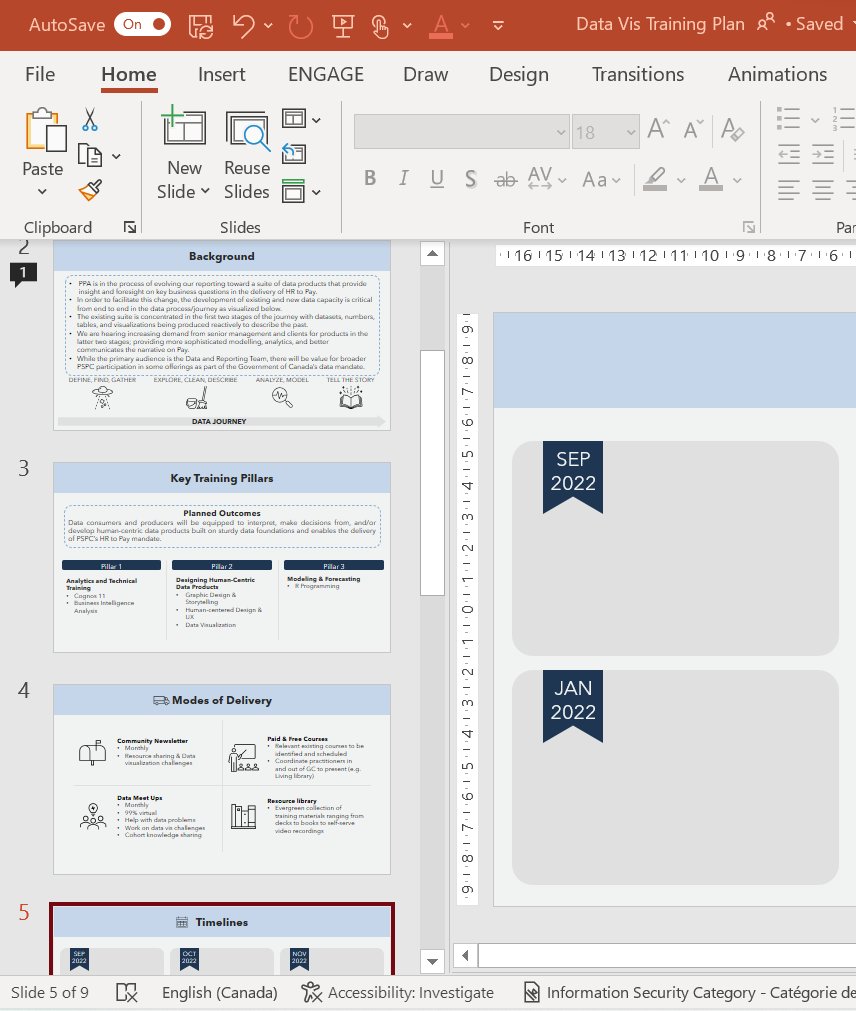Open the File tab

40,74
